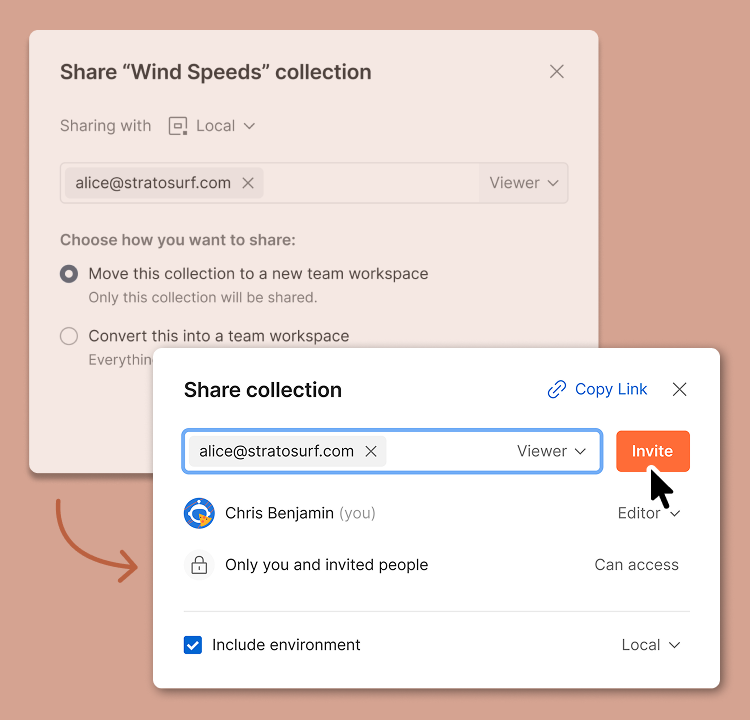750x720 pixels.
Task: Click inside the Share collection email input field
Action: tap(445, 451)
